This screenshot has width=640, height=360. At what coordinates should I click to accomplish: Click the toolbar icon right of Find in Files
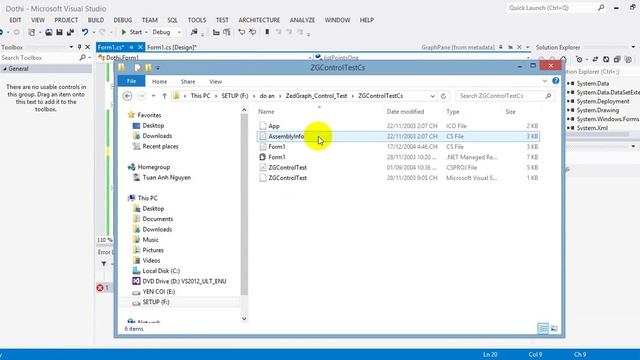pos(216,32)
